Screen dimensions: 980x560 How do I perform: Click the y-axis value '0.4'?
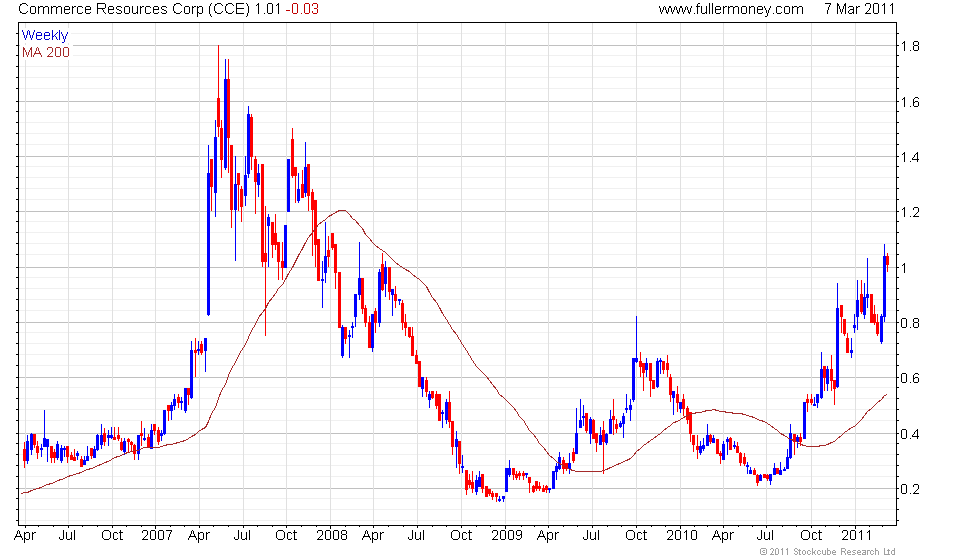(x=910, y=434)
